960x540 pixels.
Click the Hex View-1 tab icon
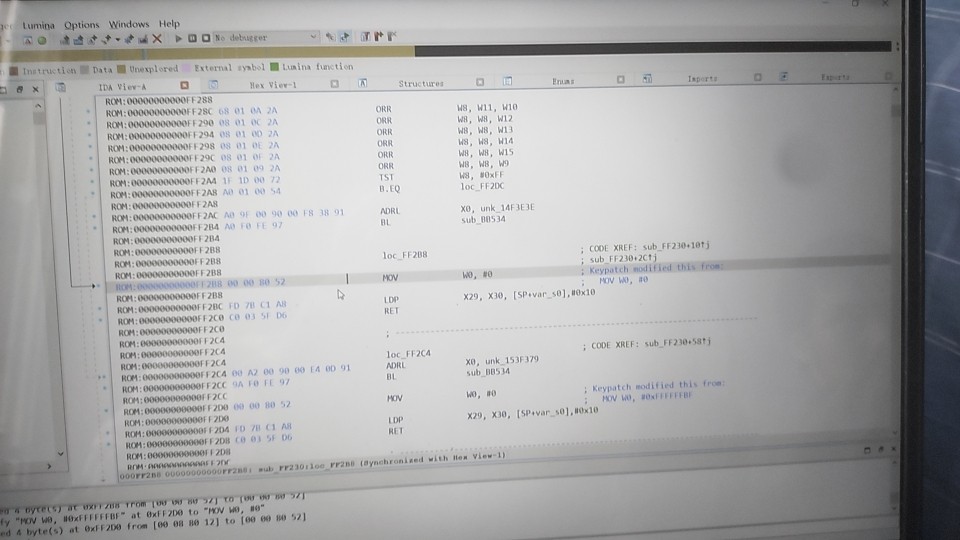213,84
